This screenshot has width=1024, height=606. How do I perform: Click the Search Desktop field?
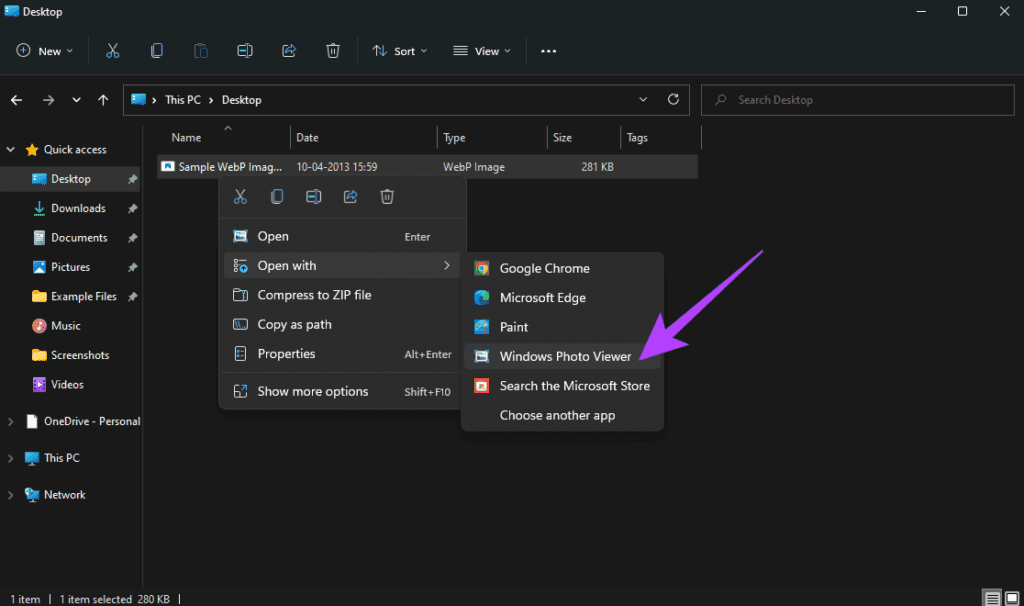(857, 100)
